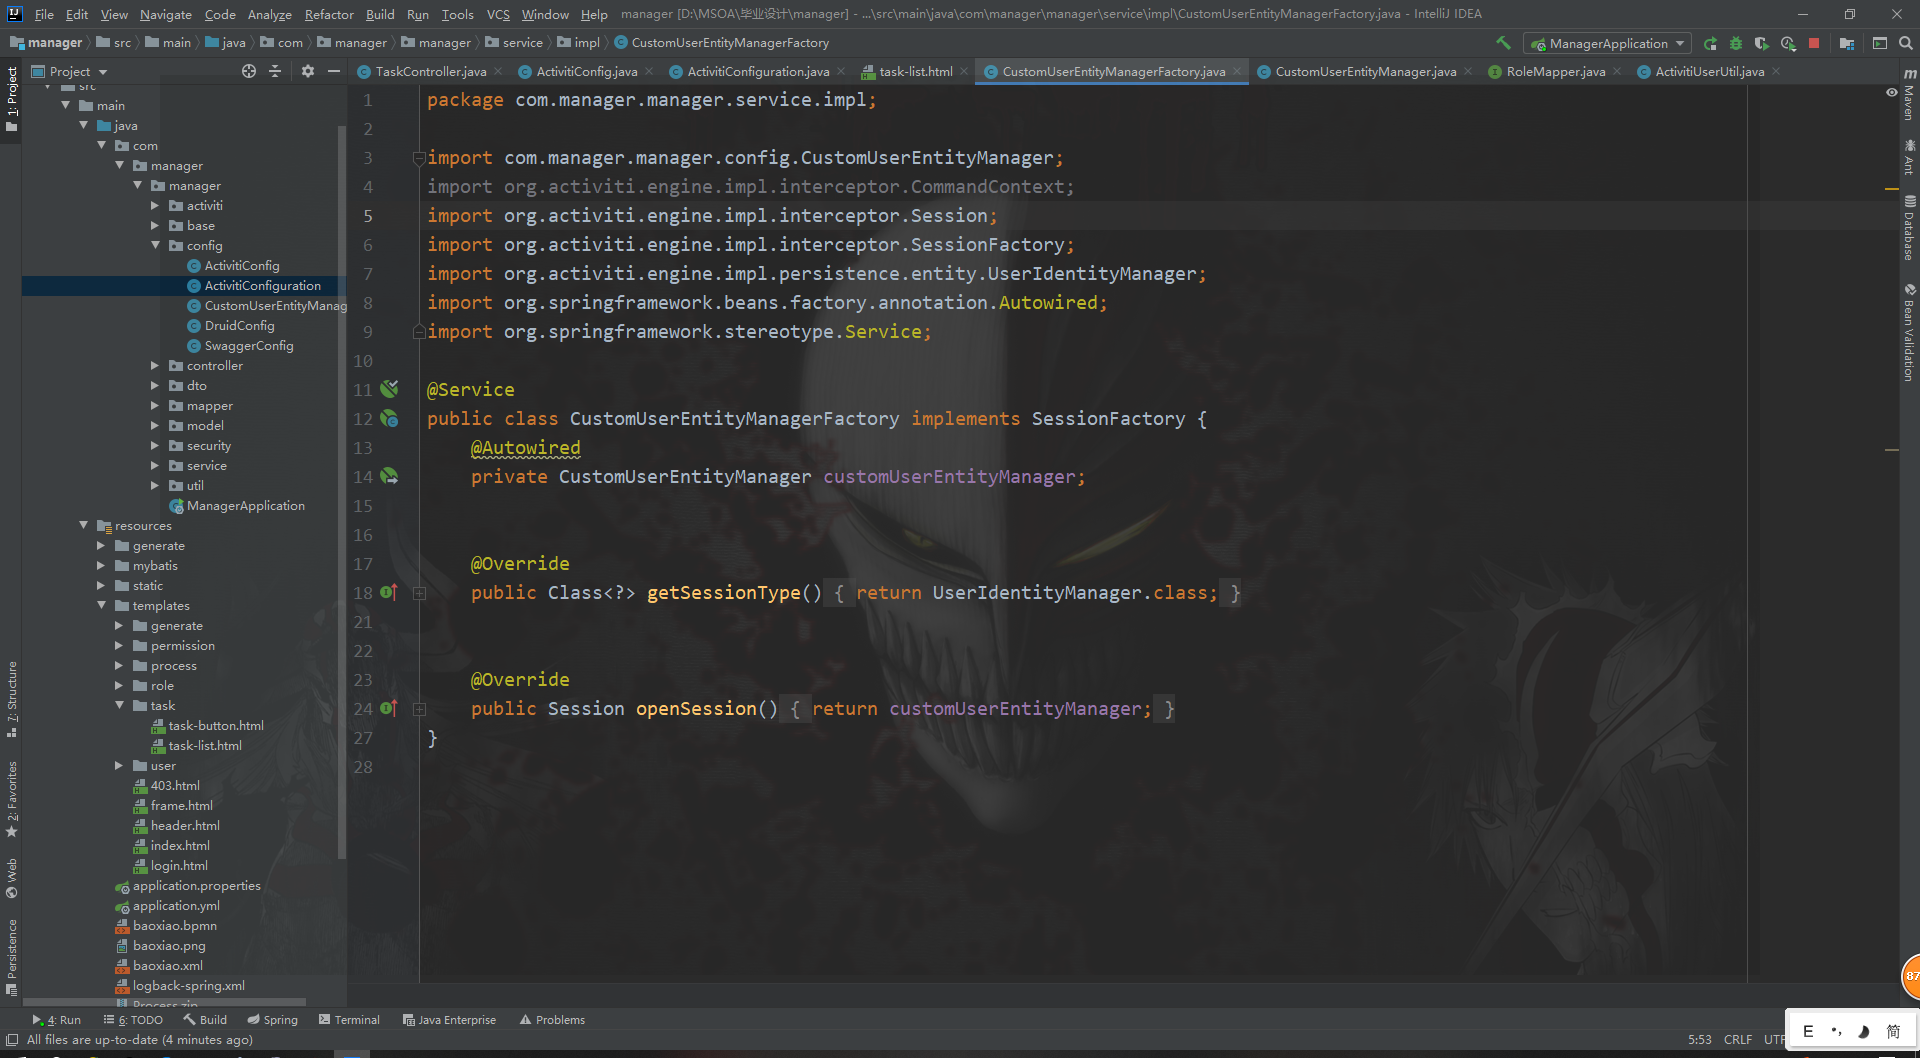Open the Structure tool window on the left sidebar
The height and width of the screenshot is (1058, 1920).
tap(12, 699)
